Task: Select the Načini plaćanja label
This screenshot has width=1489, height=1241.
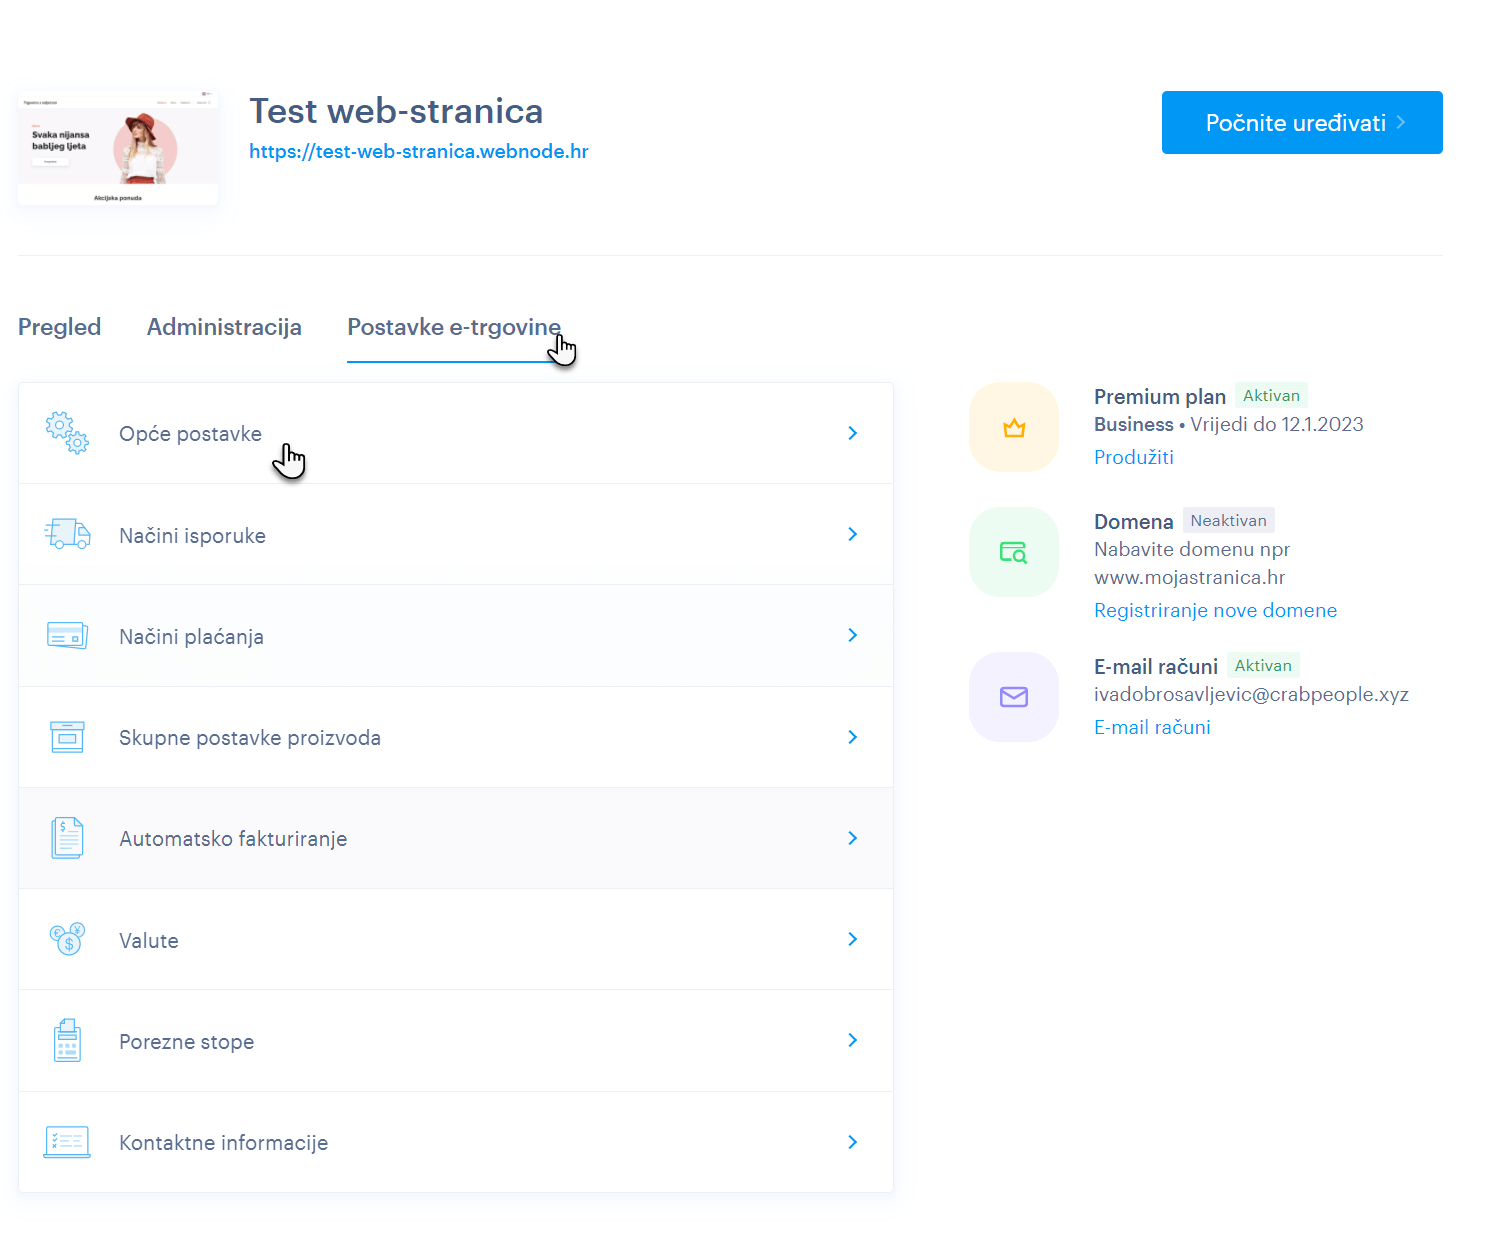Action: [x=191, y=637]
